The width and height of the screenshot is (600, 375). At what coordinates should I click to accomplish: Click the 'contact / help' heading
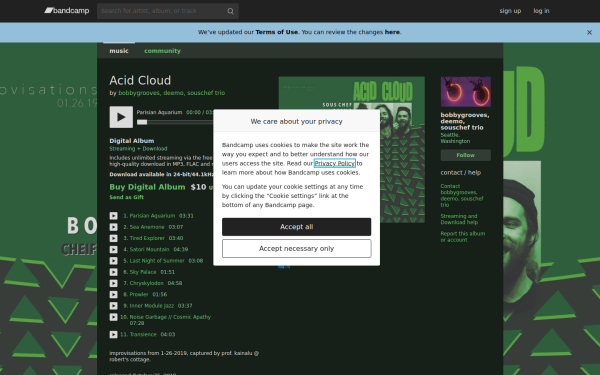point(461,173)
